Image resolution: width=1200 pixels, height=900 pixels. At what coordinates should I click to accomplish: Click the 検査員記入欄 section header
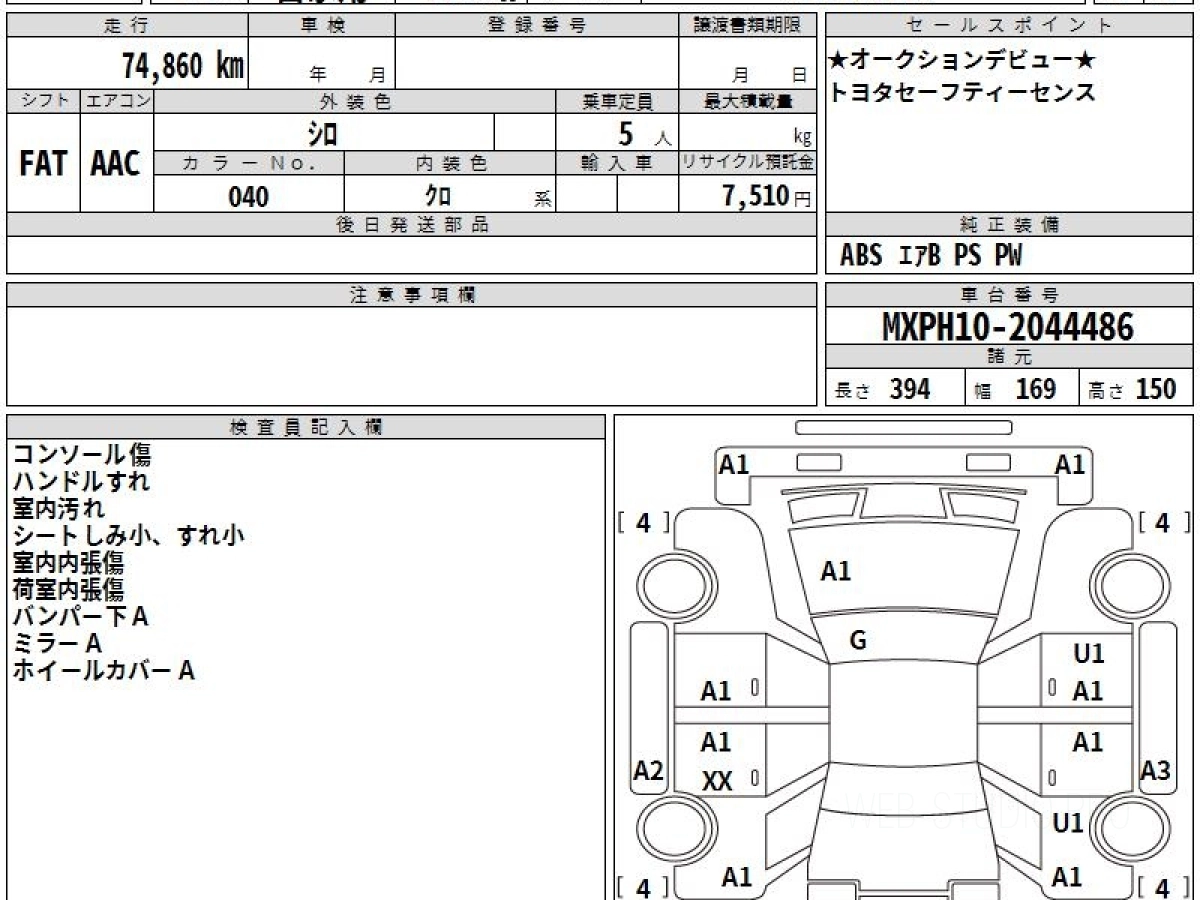point(306,427)
